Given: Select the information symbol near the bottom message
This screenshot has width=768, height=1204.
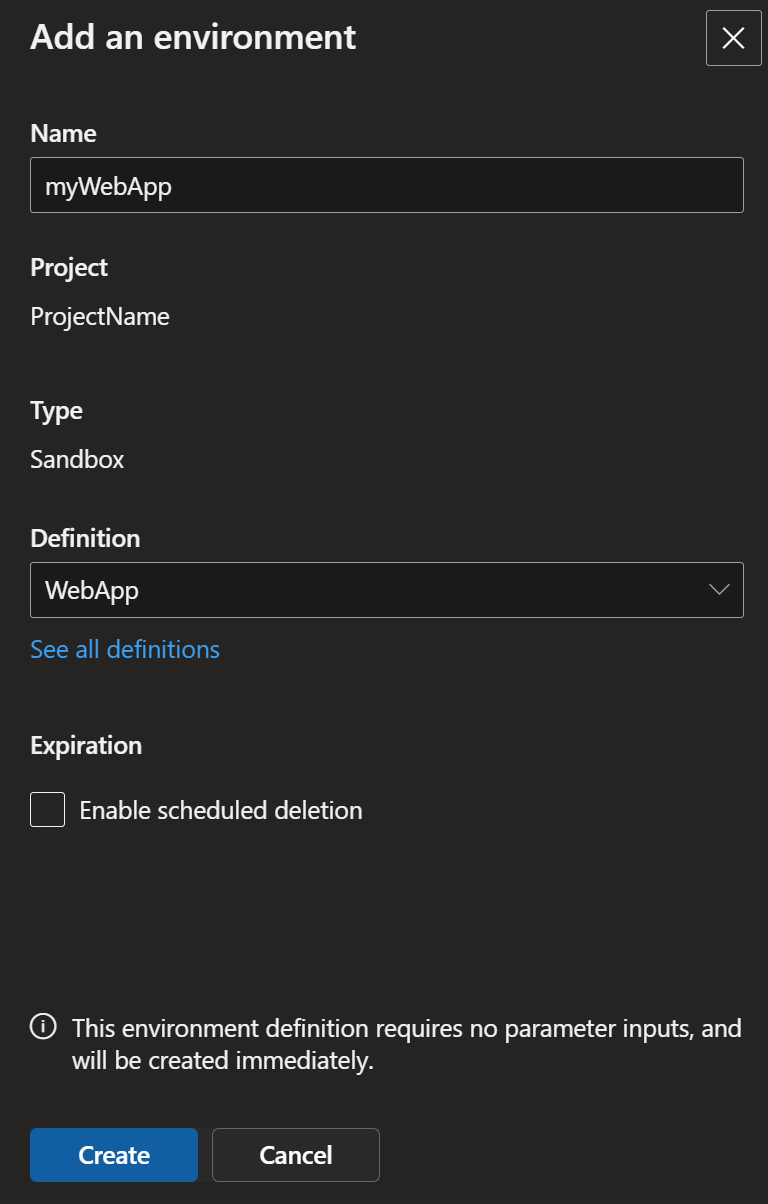Looking at the screenshot, I should click(x=42, y=1028).
